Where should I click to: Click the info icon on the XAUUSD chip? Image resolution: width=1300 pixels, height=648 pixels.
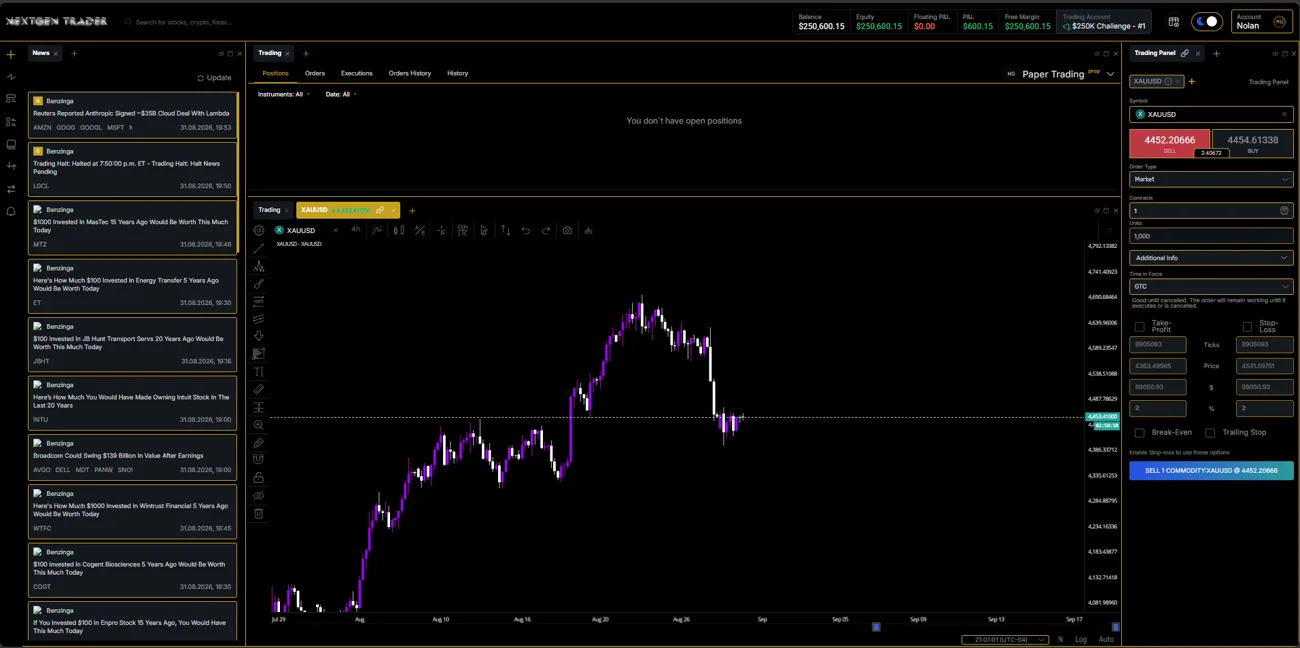tap(1168, 81)
